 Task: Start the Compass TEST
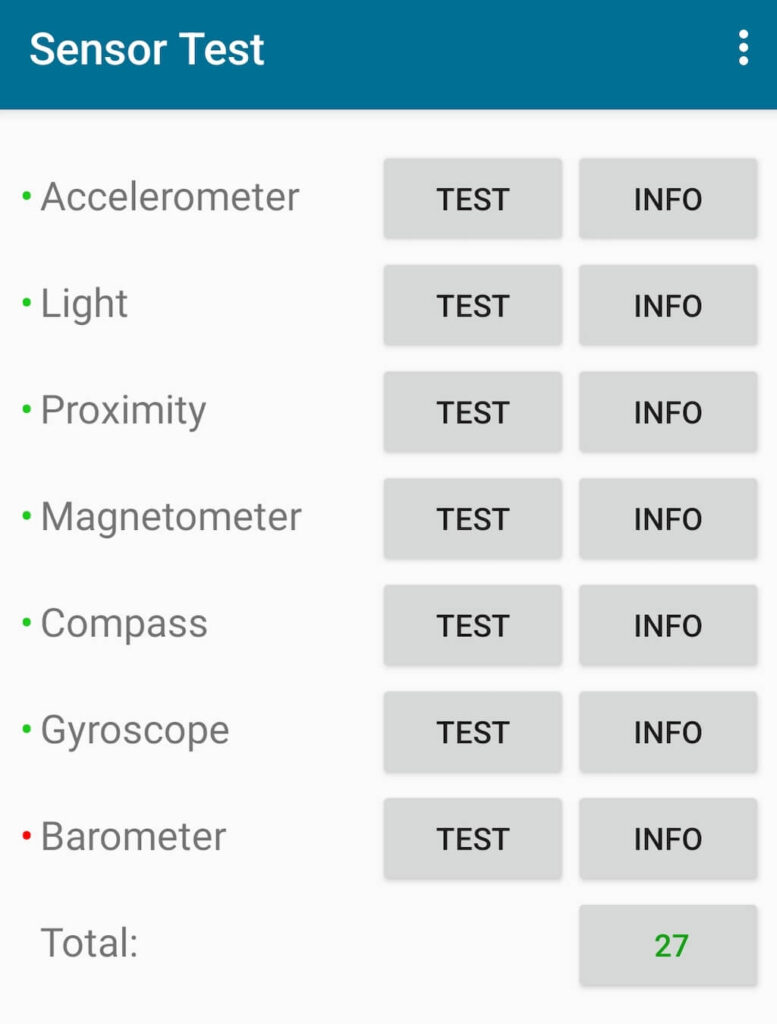[472, 625]
